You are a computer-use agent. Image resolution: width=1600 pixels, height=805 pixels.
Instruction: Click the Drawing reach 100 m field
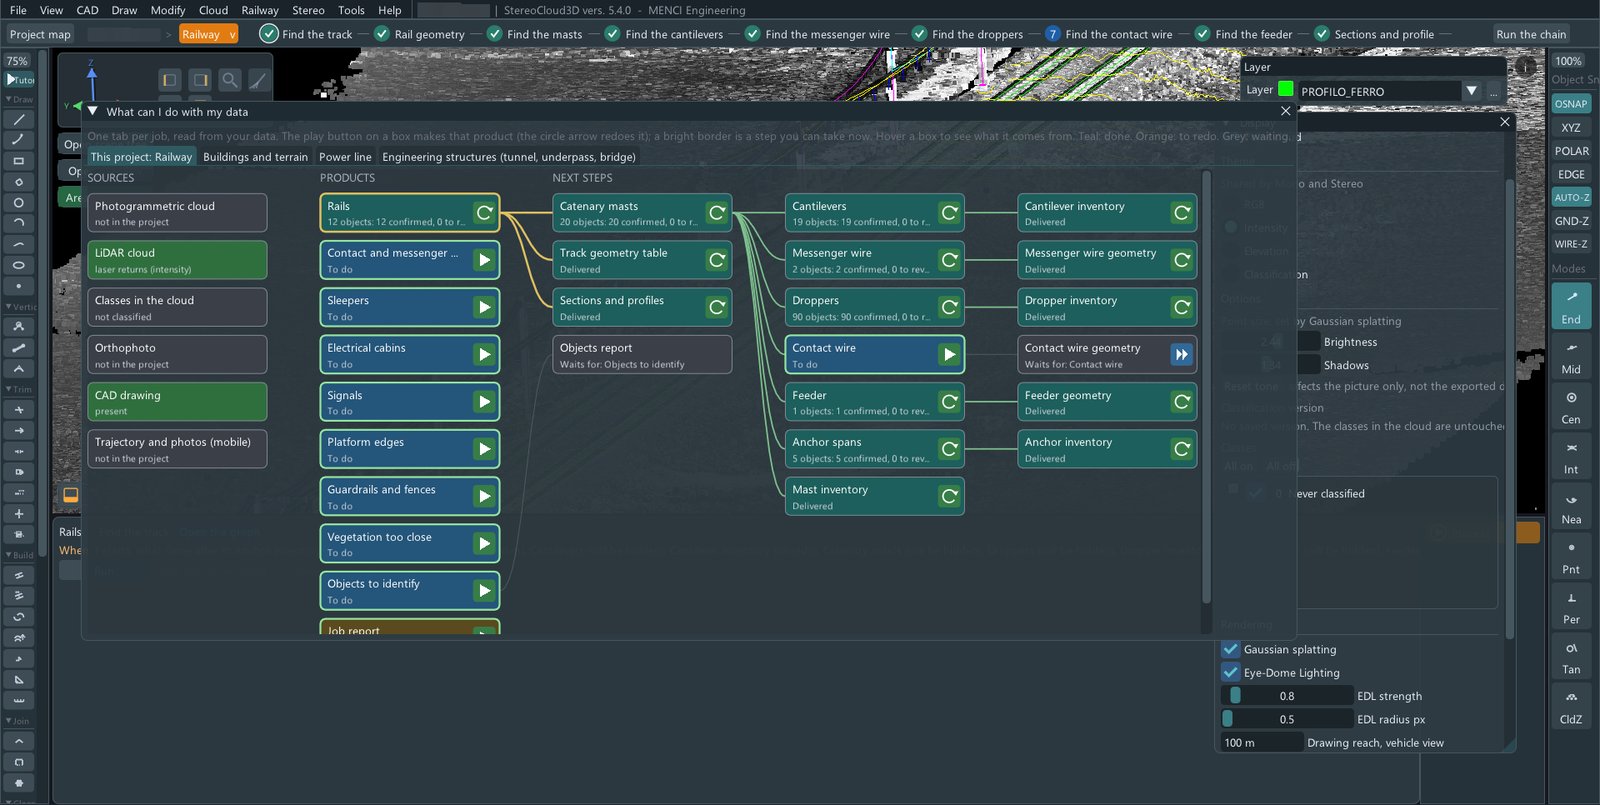(1262, 742)
